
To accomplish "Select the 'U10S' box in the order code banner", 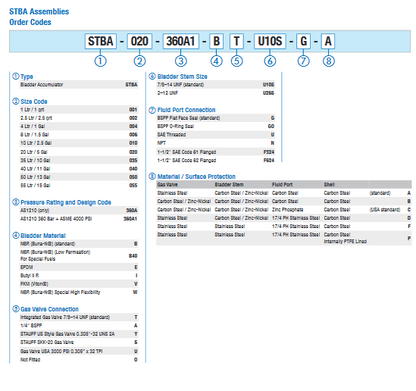I will [270, 41].
